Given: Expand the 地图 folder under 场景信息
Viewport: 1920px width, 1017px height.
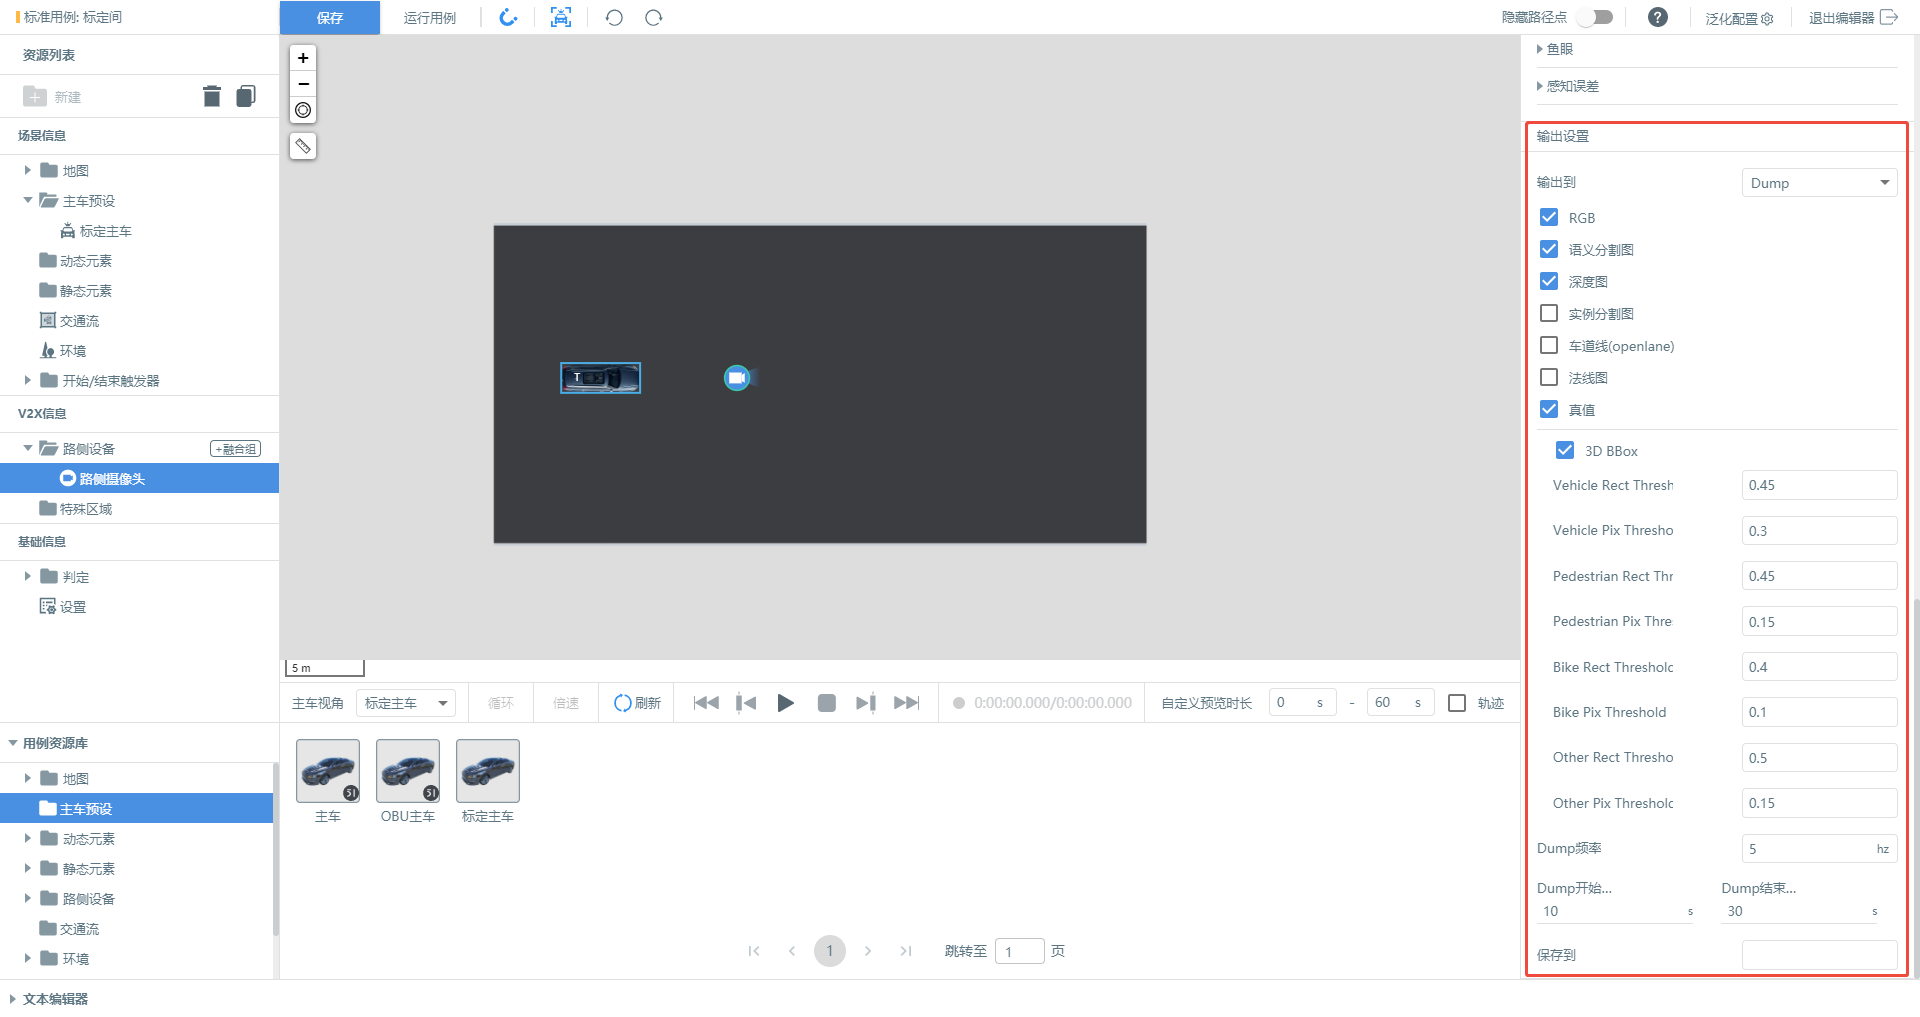Looking at the screenshot, I should click(x=27, y=170).
